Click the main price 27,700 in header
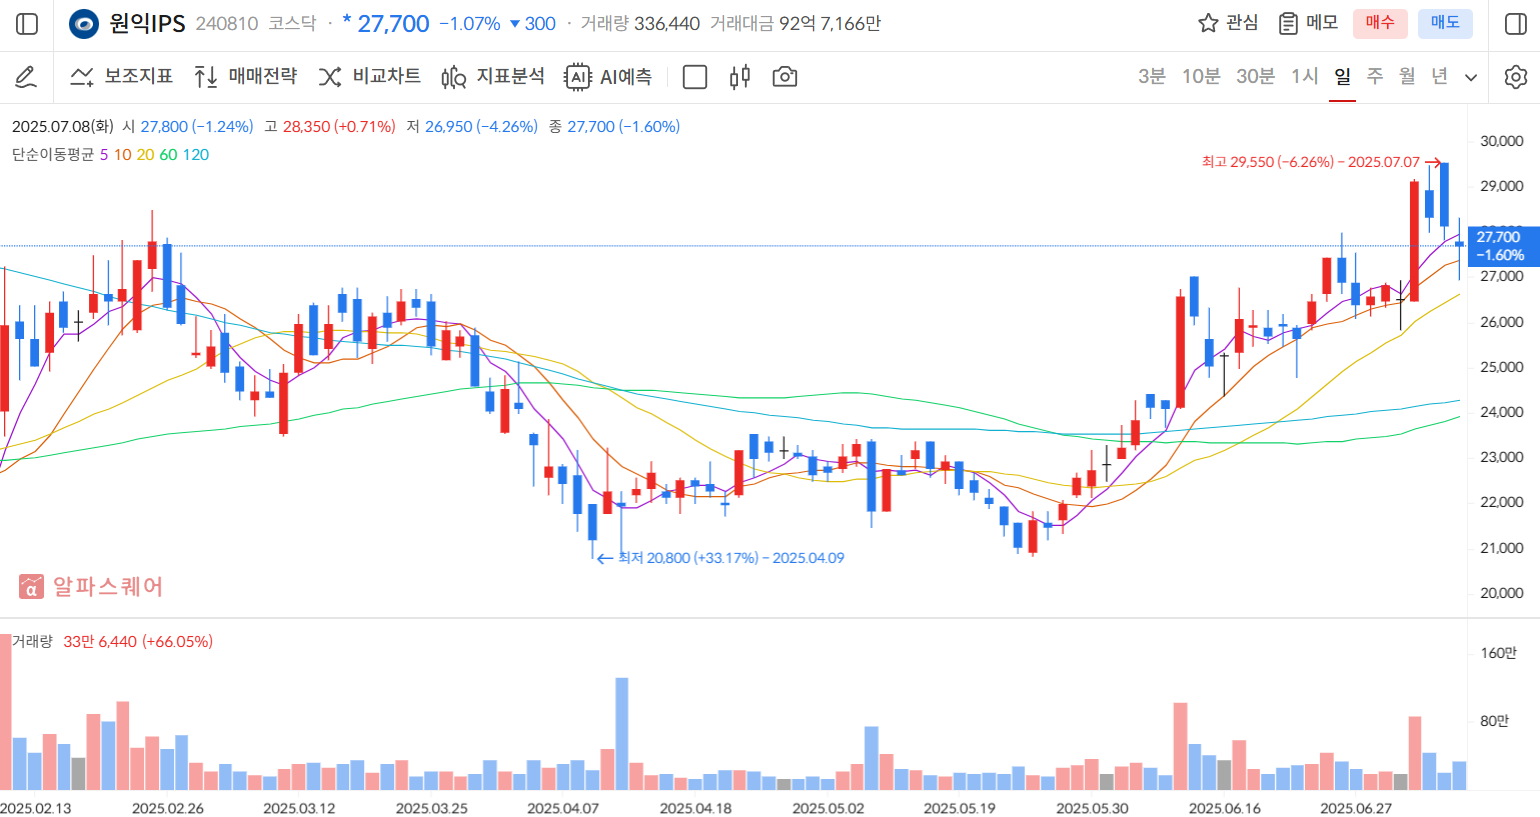The image size is (1540, 817). tap(393, 23)
